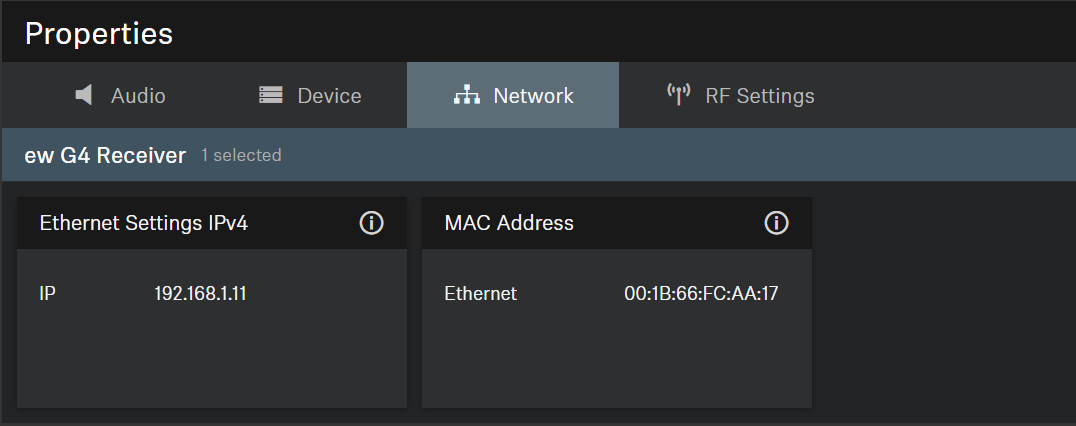1076x426 pixels.
Task: Click the "1 selected" label
Action: coord(241,156)
